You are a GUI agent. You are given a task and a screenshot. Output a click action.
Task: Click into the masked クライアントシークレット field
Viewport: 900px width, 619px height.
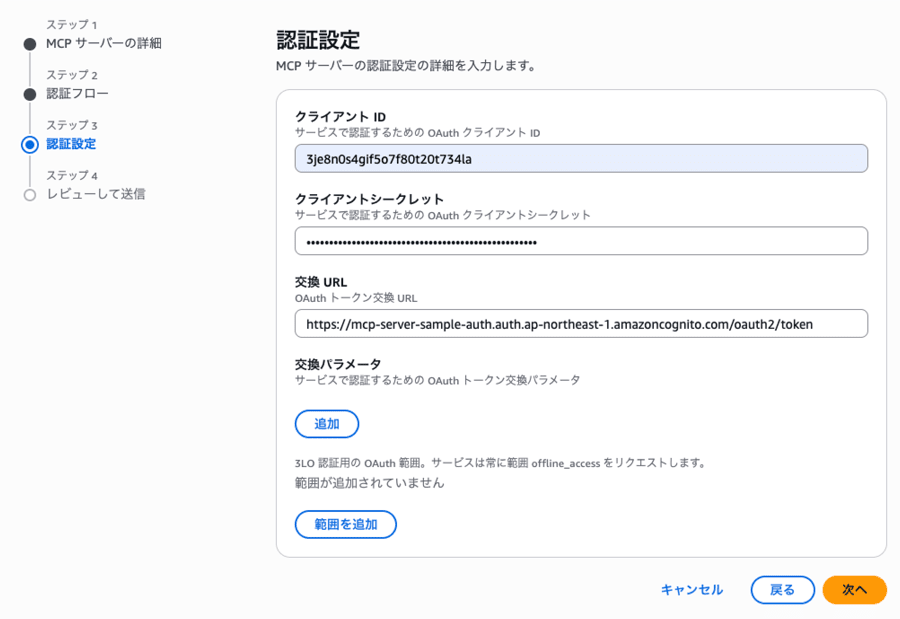pos(581,241)
